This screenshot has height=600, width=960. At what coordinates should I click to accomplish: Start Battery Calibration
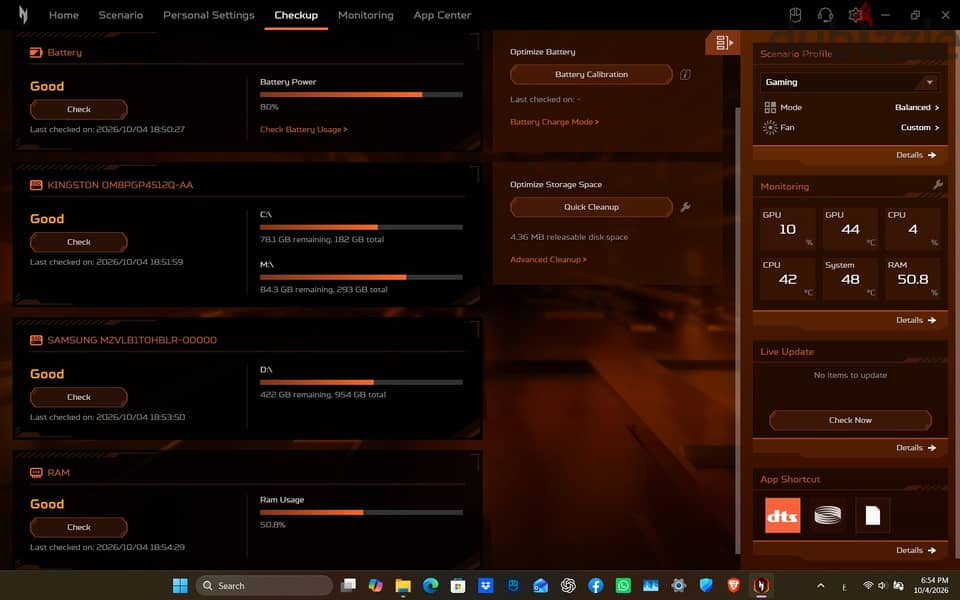coord(591,74)
